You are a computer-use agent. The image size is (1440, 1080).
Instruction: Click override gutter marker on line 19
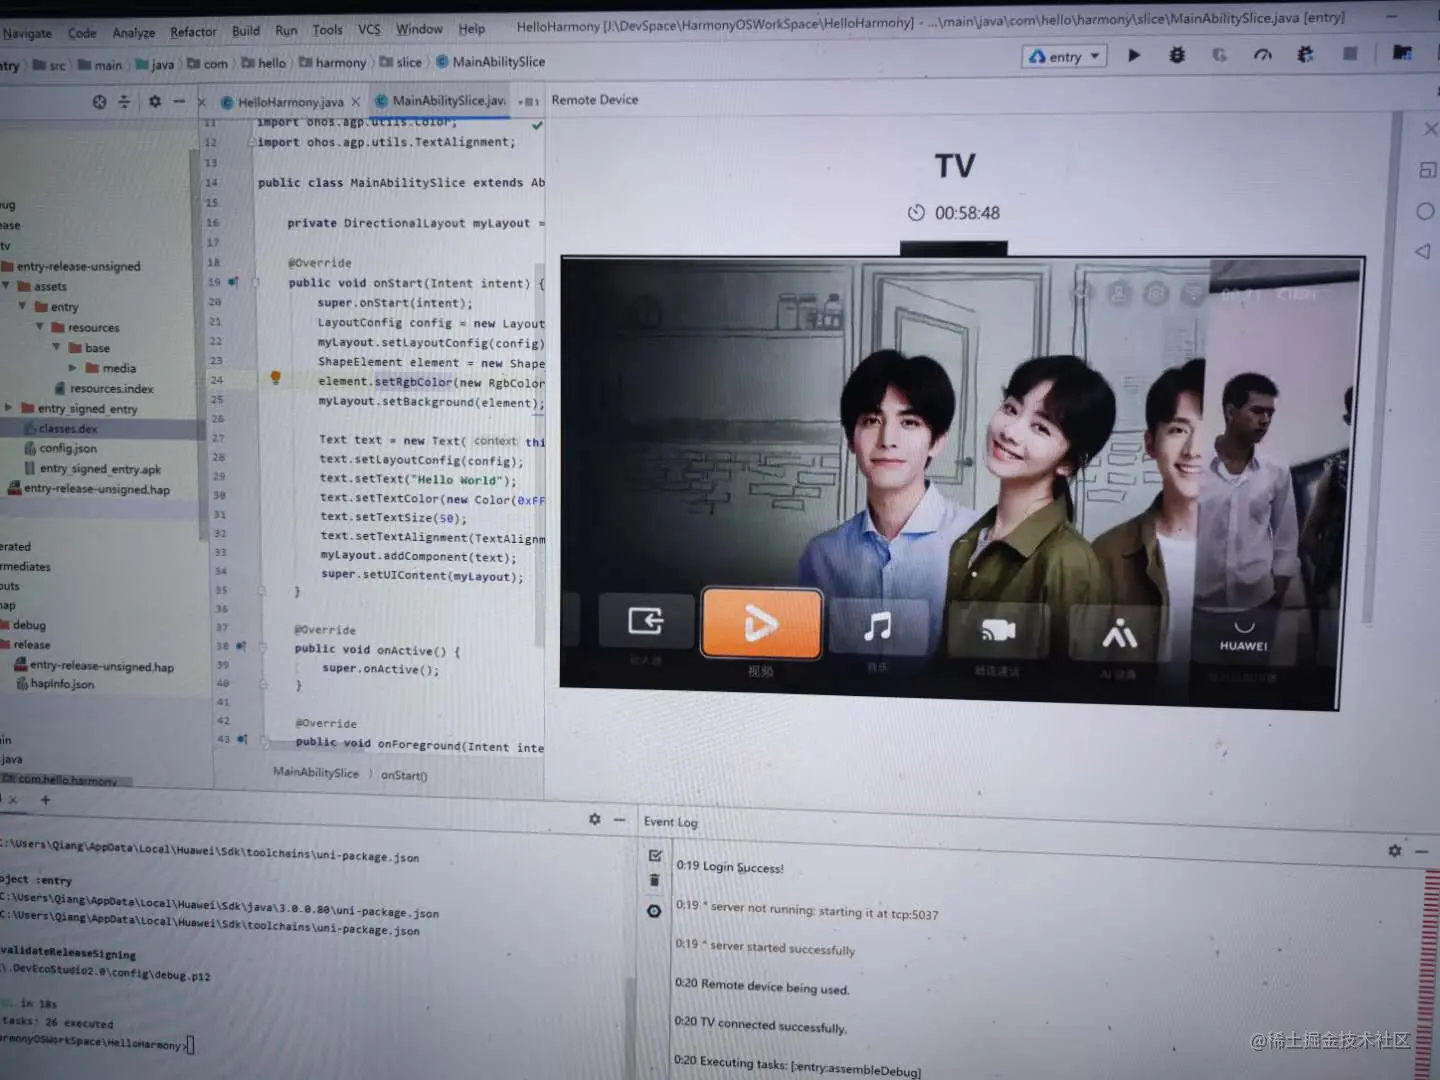pyautogui.click(x=233, y=282)
